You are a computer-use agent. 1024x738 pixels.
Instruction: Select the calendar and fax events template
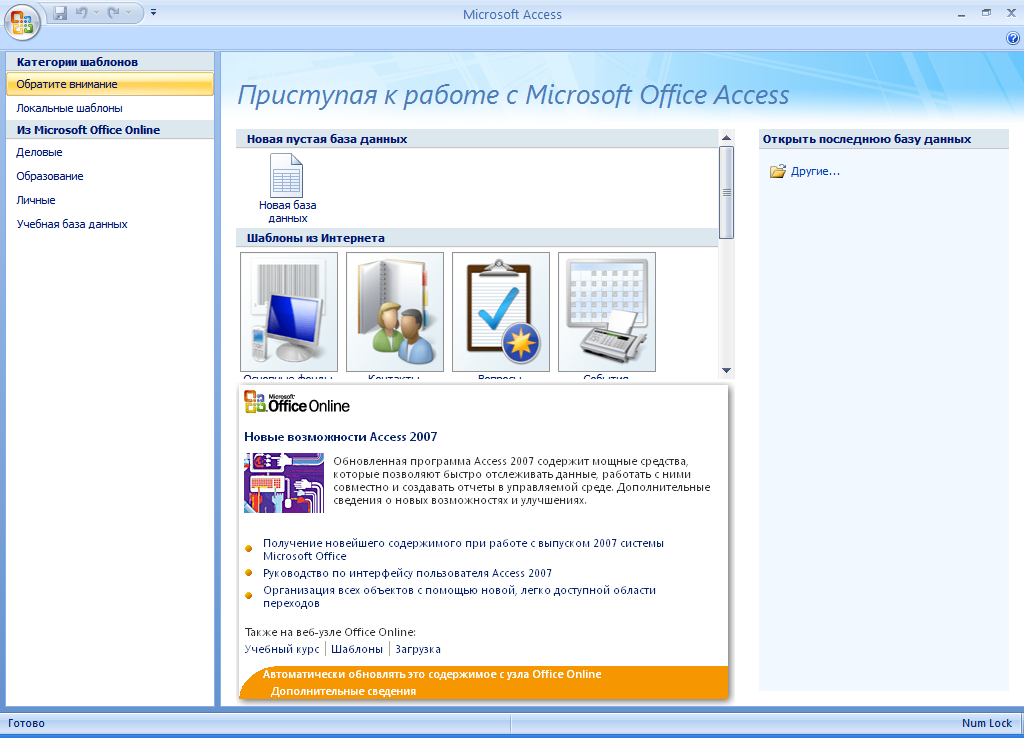point(607,312)
